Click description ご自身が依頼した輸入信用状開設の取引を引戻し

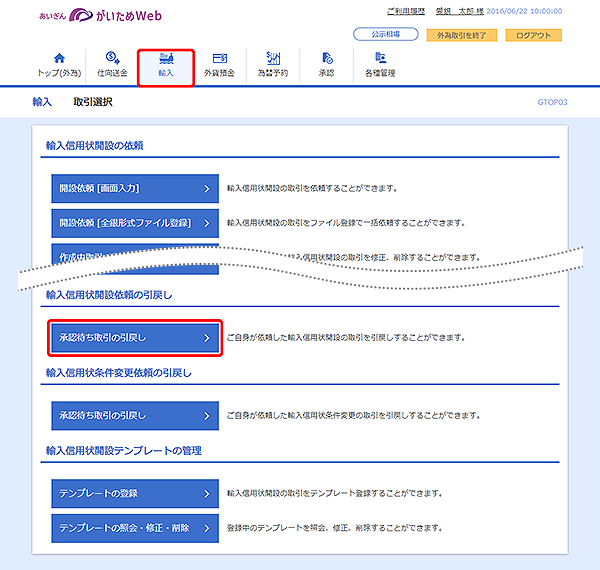(346, 338)
